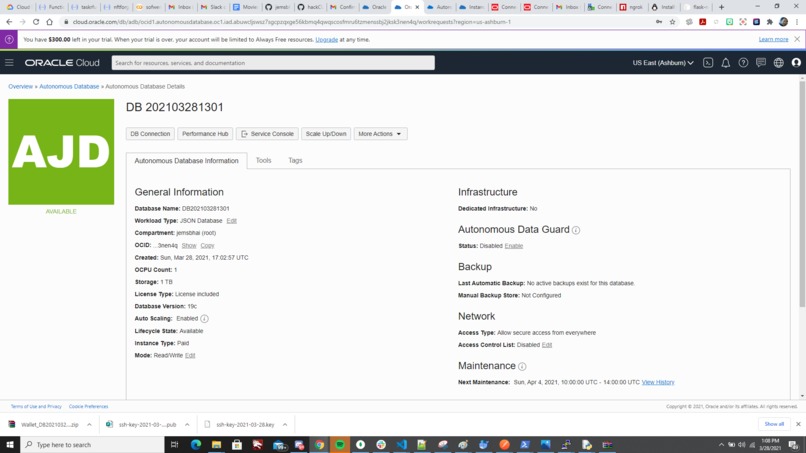Open the Oracle Cloud hamburger navigation menu
Image resolution: width=806 pixels, height=453 pixels.
pyautogui.click(x=9, y=63)
